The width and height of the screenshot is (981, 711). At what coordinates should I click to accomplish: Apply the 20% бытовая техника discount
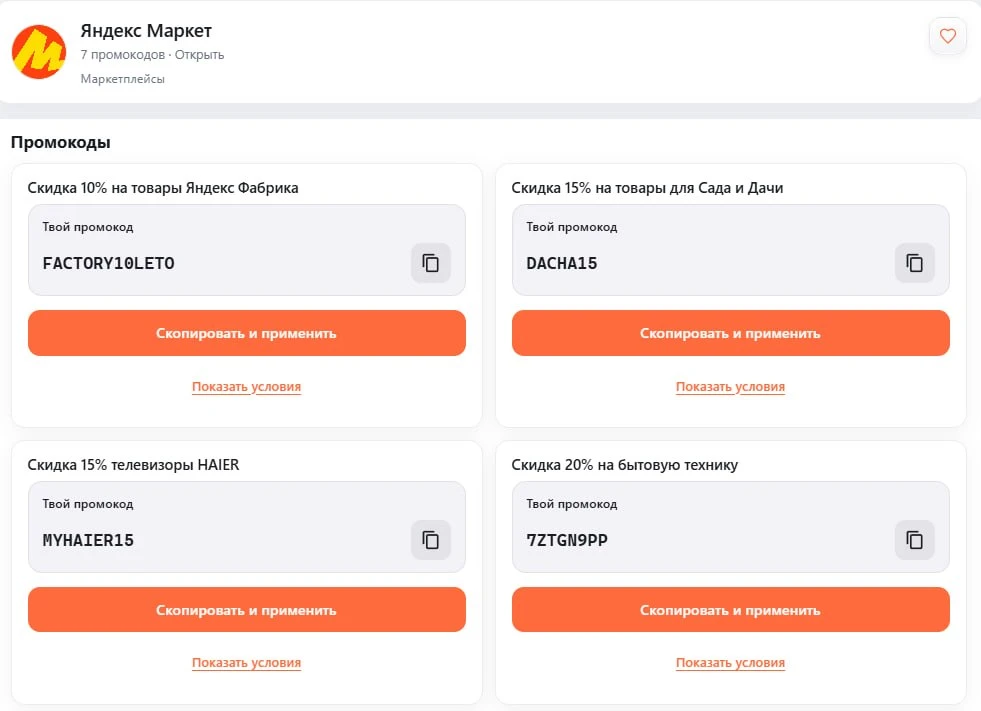click(x=731, y=610)
